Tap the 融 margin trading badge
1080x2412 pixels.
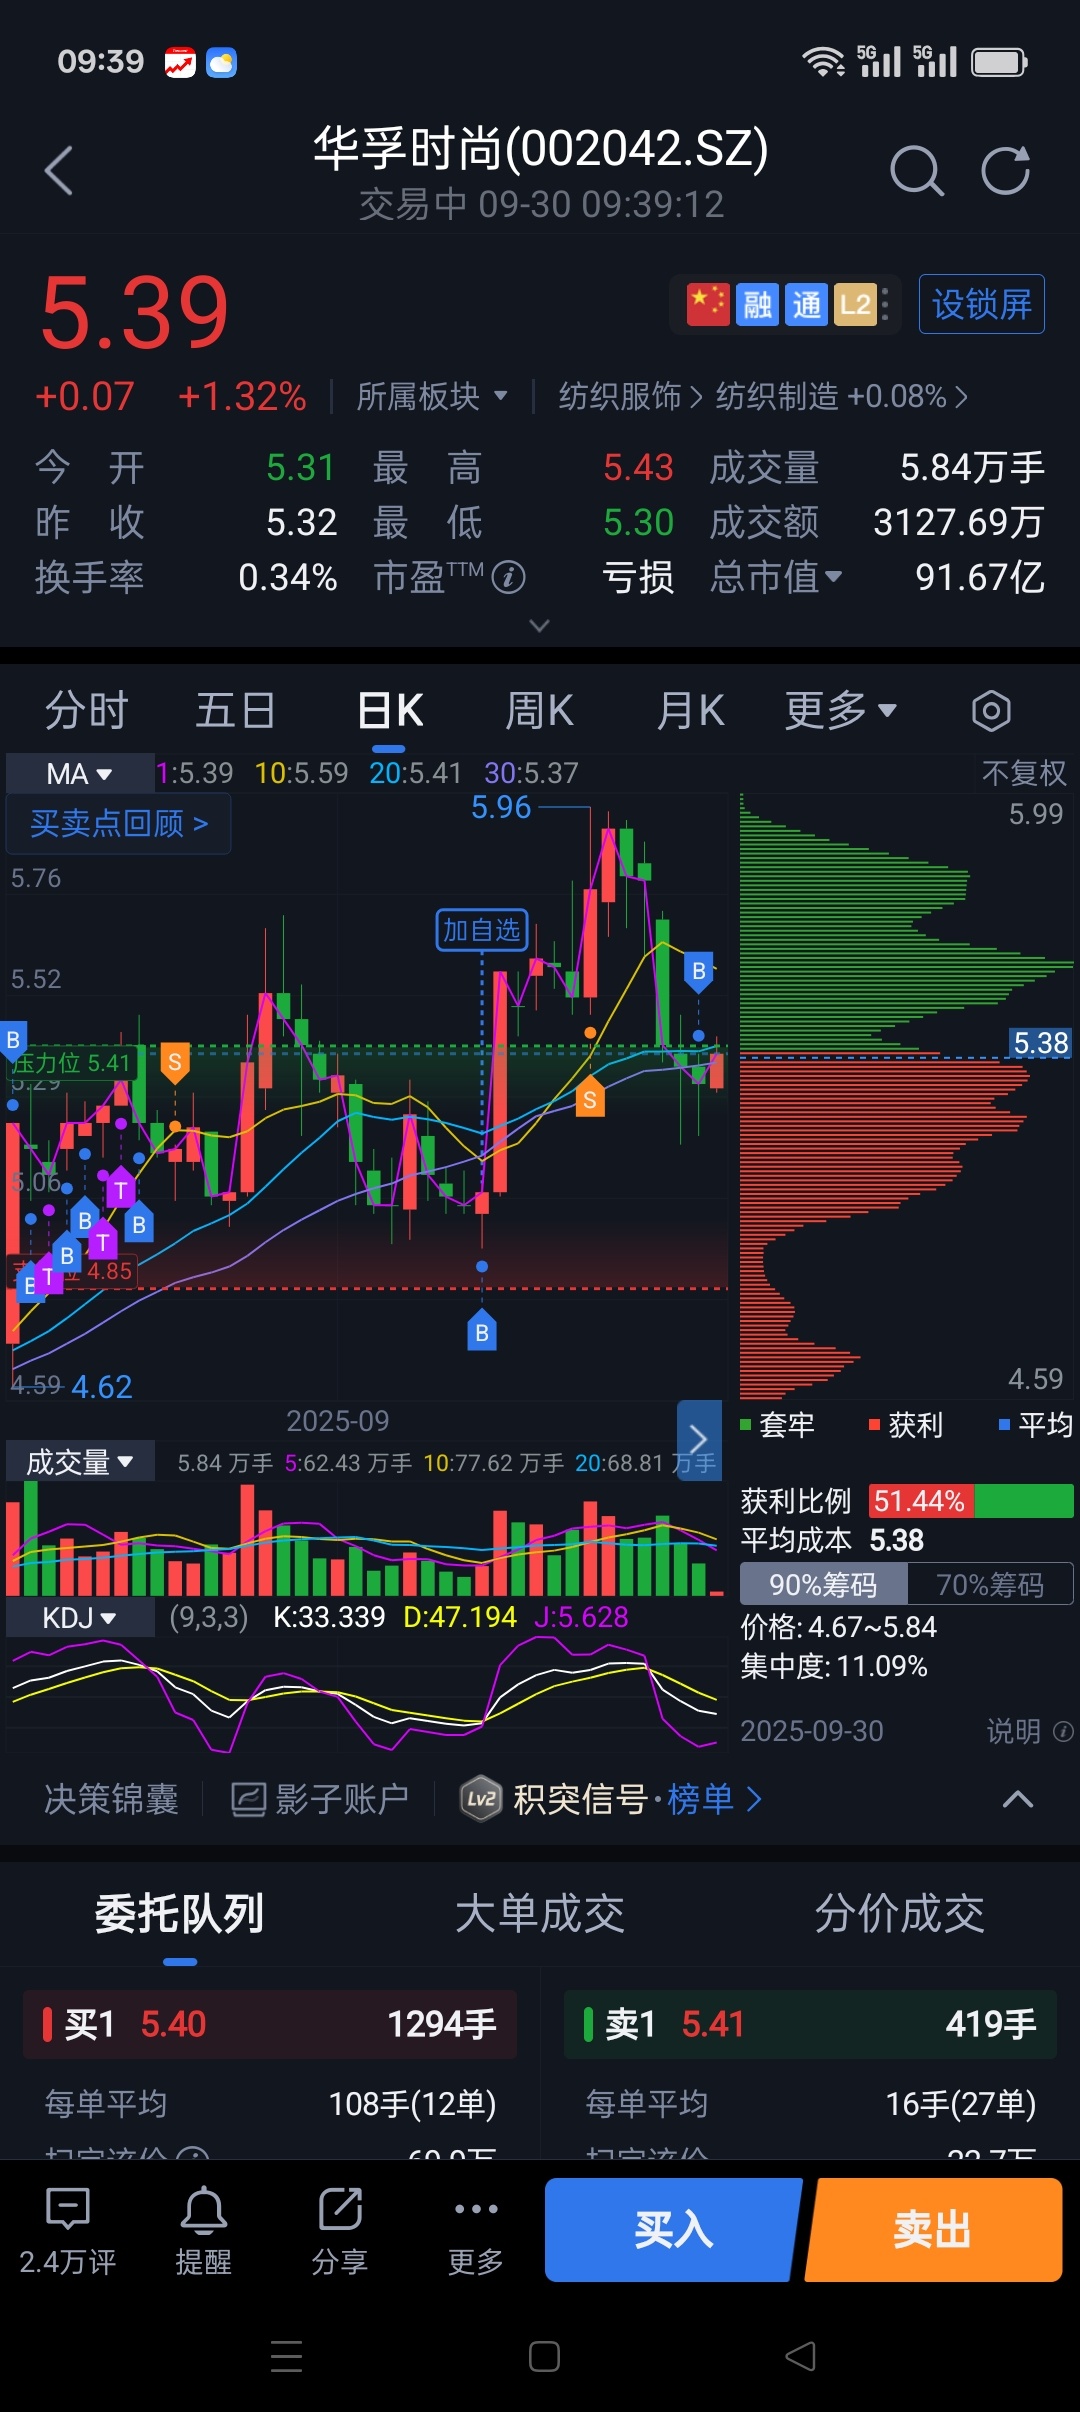tap(757, 304)
